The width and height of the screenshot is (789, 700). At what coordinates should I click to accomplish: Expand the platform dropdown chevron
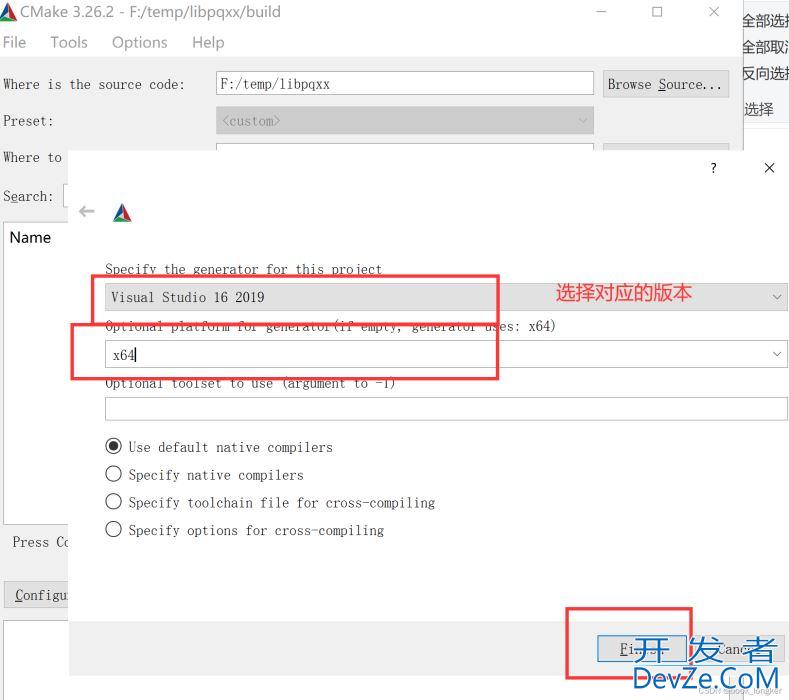pyautogui.click(x=776, y=354)
